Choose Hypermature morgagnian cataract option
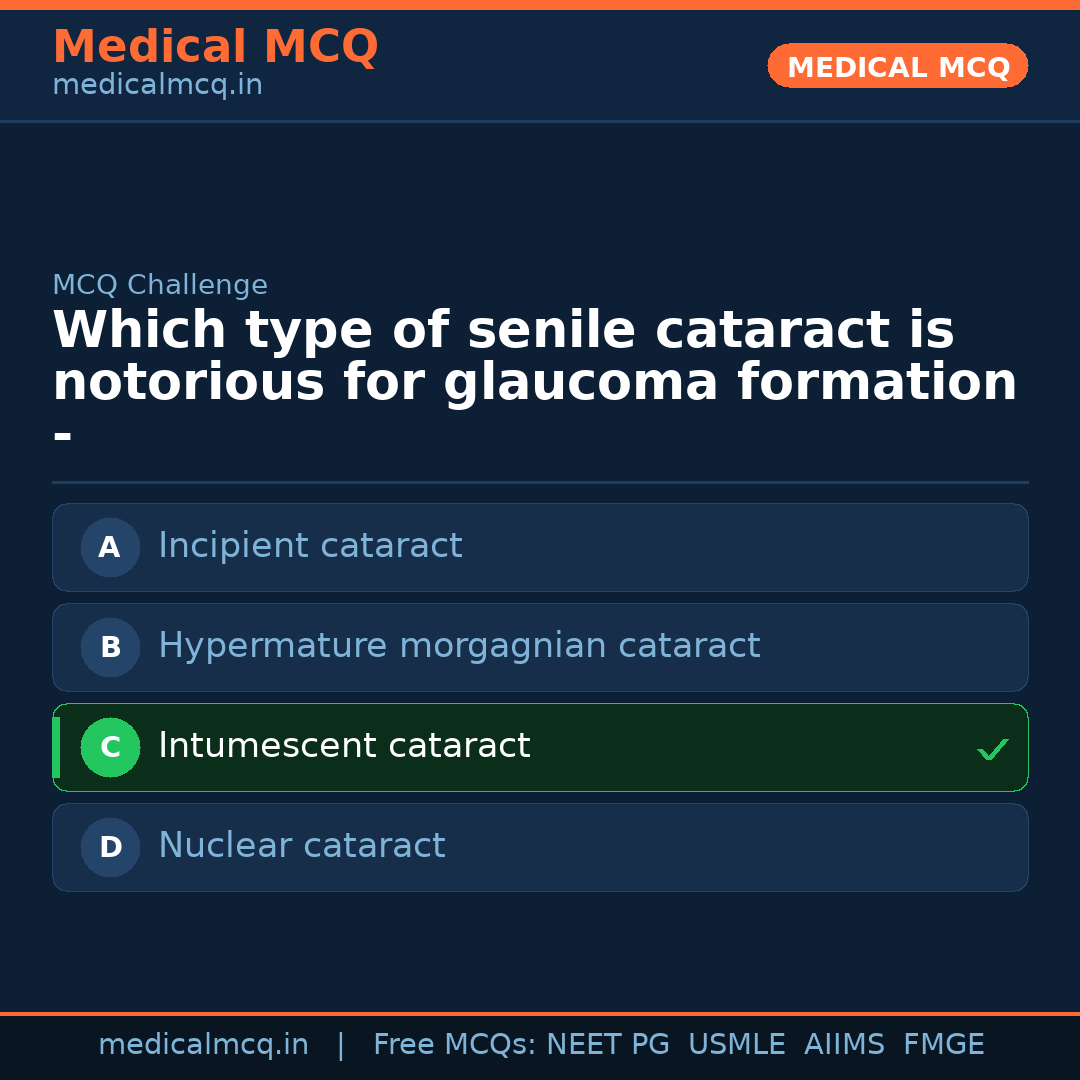1080x1080 pixels. click(459, 646)
